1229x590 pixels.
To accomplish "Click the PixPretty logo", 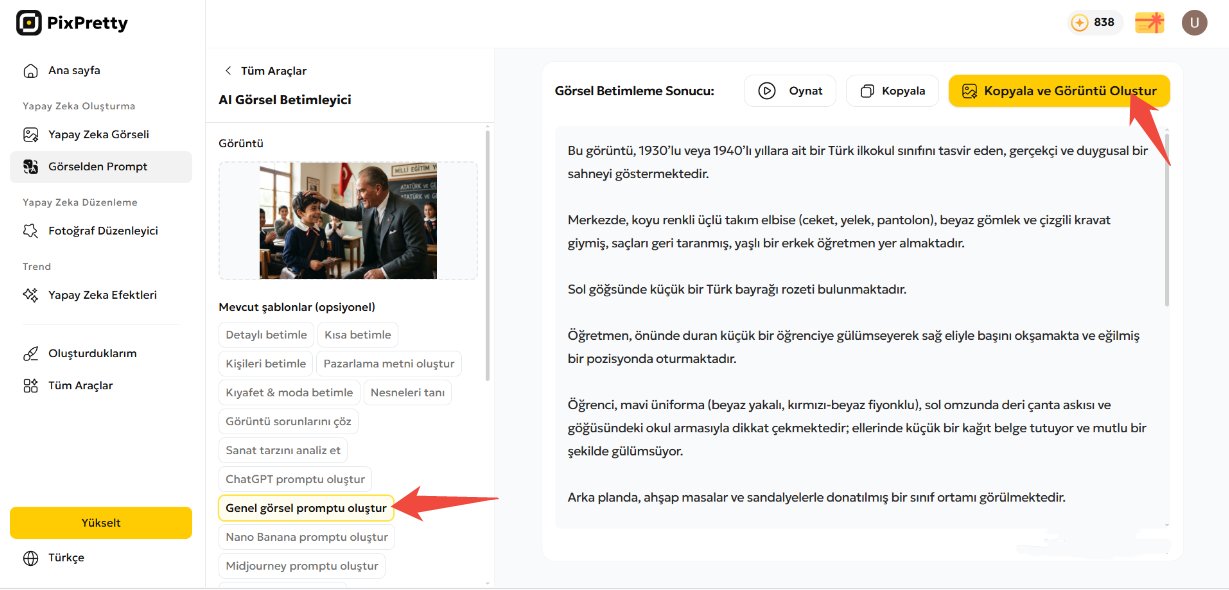I will pyautogui.click(x=70, y=22).
